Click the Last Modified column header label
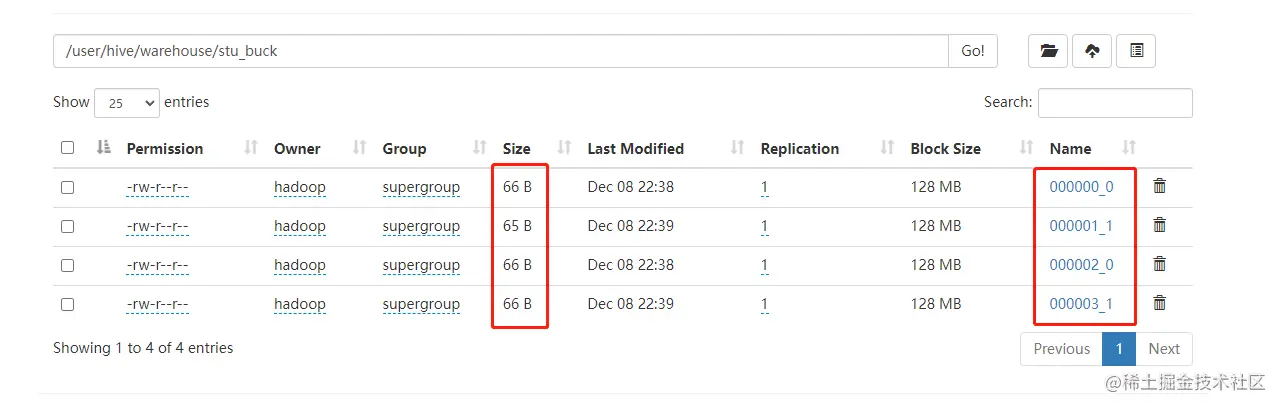1280x407 pixels. pyautogui.click(x=636, y=148)
